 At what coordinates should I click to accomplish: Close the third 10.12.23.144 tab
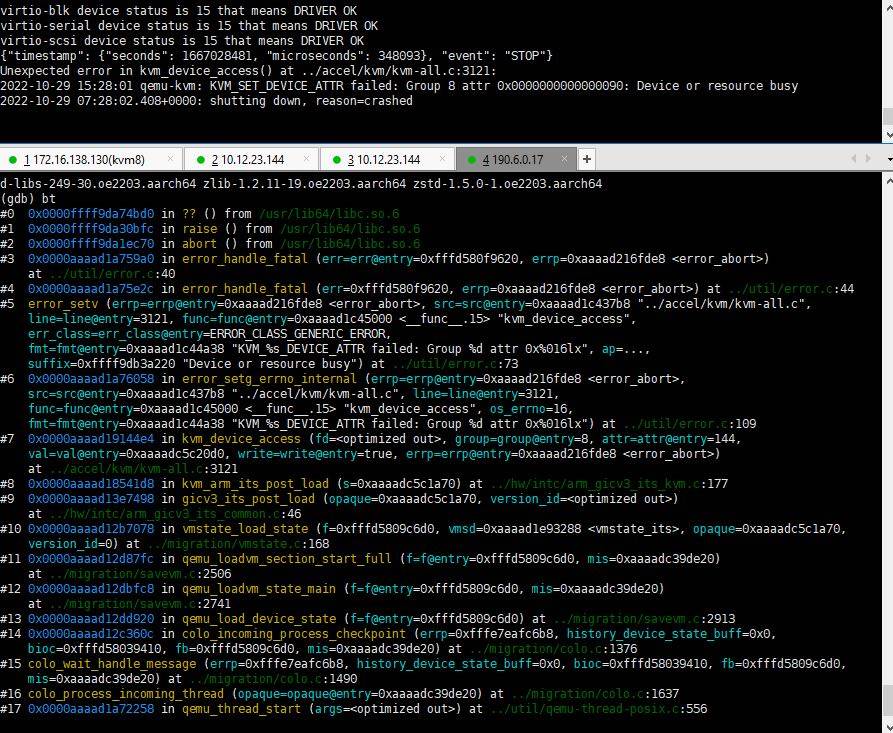[x=442, y=159]
